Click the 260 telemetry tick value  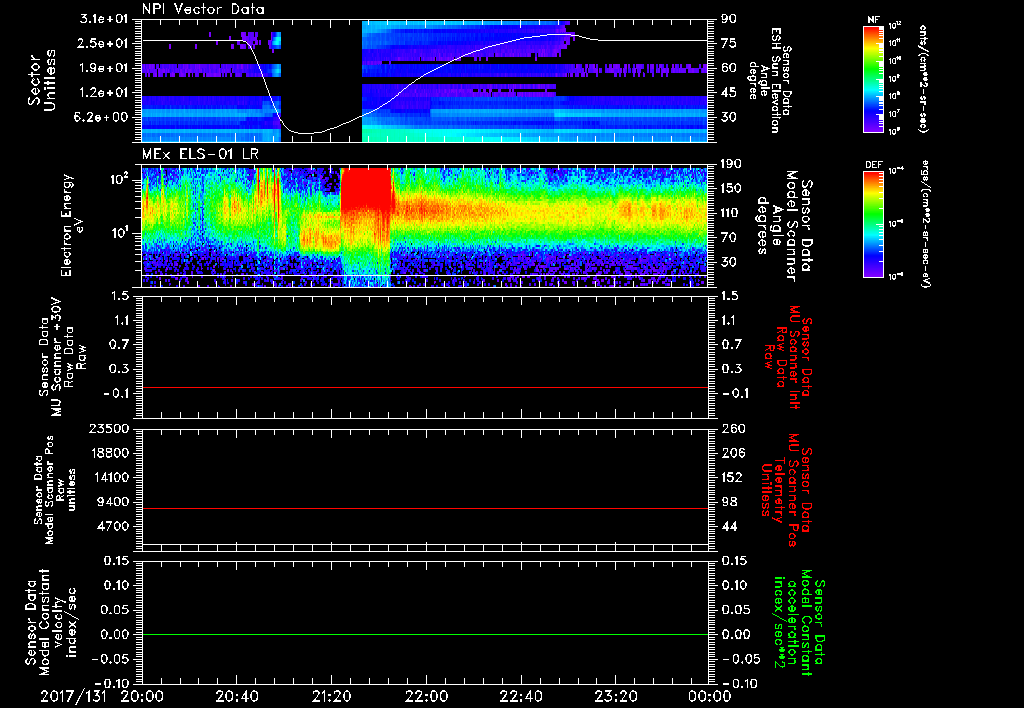point(731,429)
